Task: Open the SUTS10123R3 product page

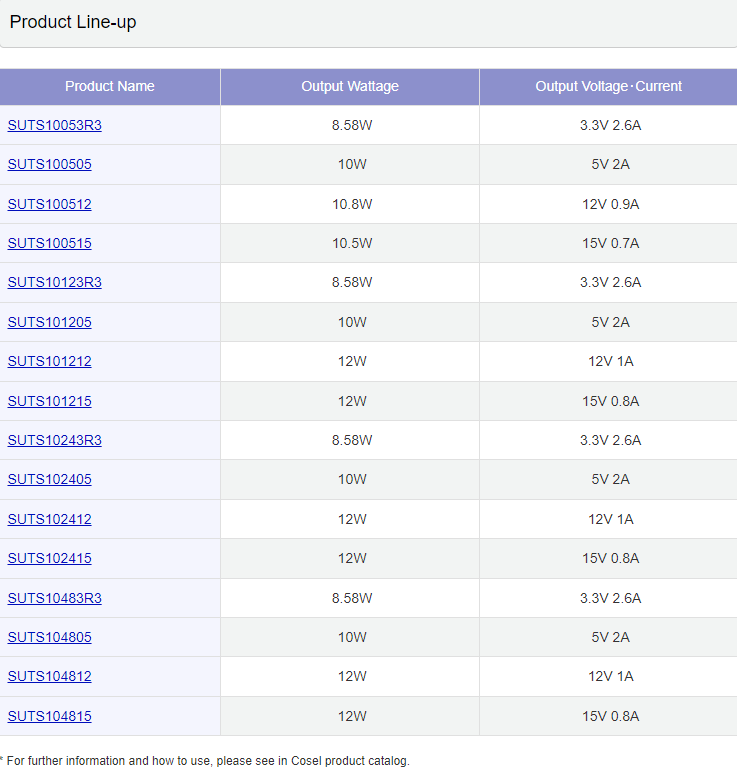Action: click(54, 282)
